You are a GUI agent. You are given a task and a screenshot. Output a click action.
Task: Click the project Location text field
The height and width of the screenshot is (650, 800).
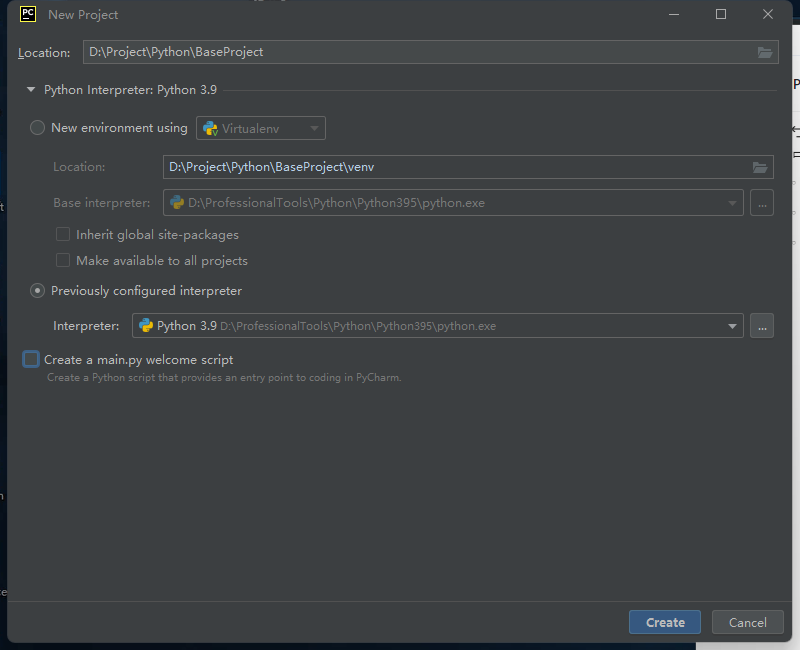tap(431, 52)
